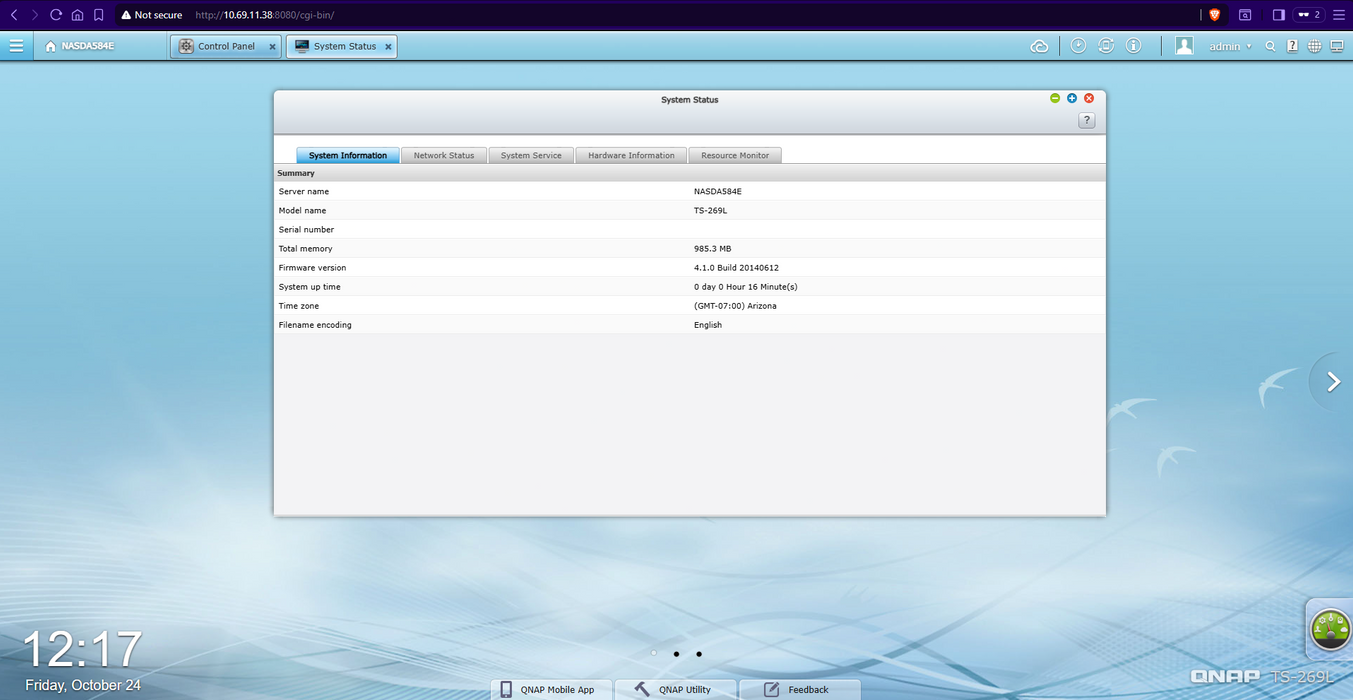Switch to the Network Status tab
This screenshot has width=1353, height=700.
[444, 155]
